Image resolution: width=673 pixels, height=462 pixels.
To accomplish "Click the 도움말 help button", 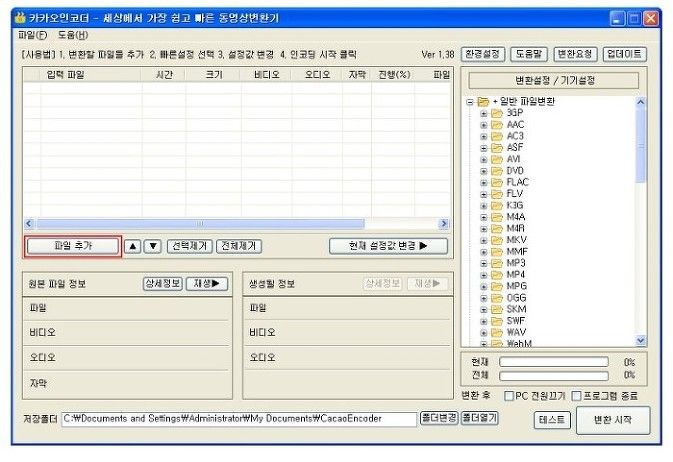I will pos(528,54).
